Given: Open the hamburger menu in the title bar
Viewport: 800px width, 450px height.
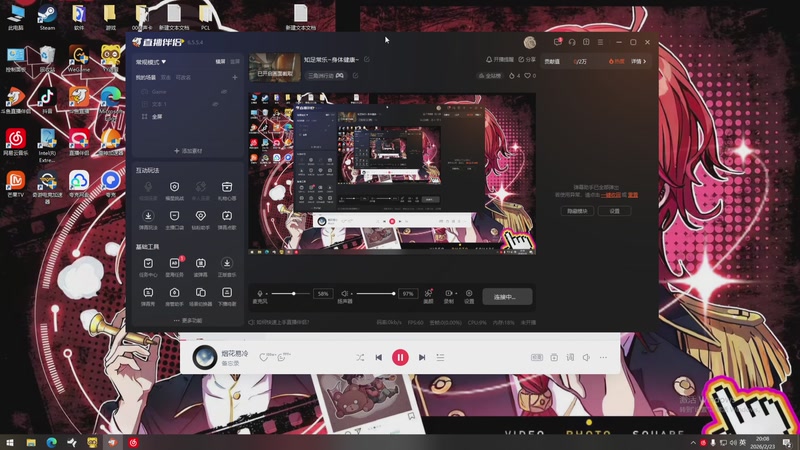Looking at the screenshot, I should (x=601, y=42).
